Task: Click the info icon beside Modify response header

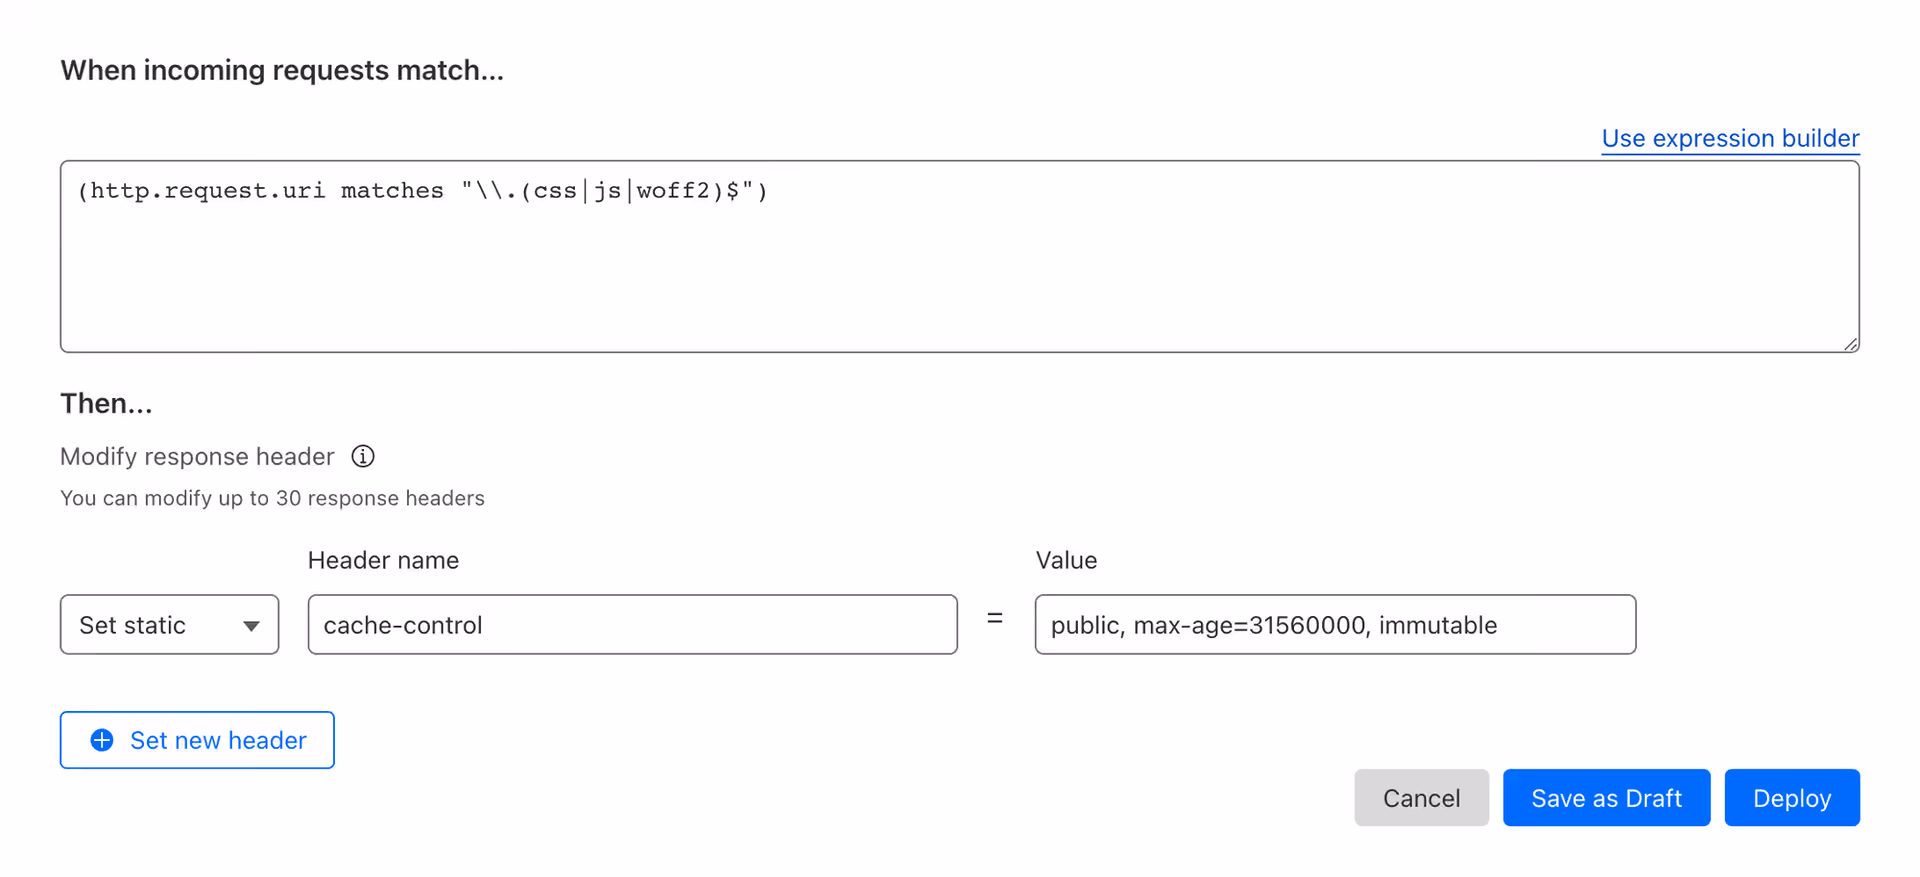Action: (363, 456)
